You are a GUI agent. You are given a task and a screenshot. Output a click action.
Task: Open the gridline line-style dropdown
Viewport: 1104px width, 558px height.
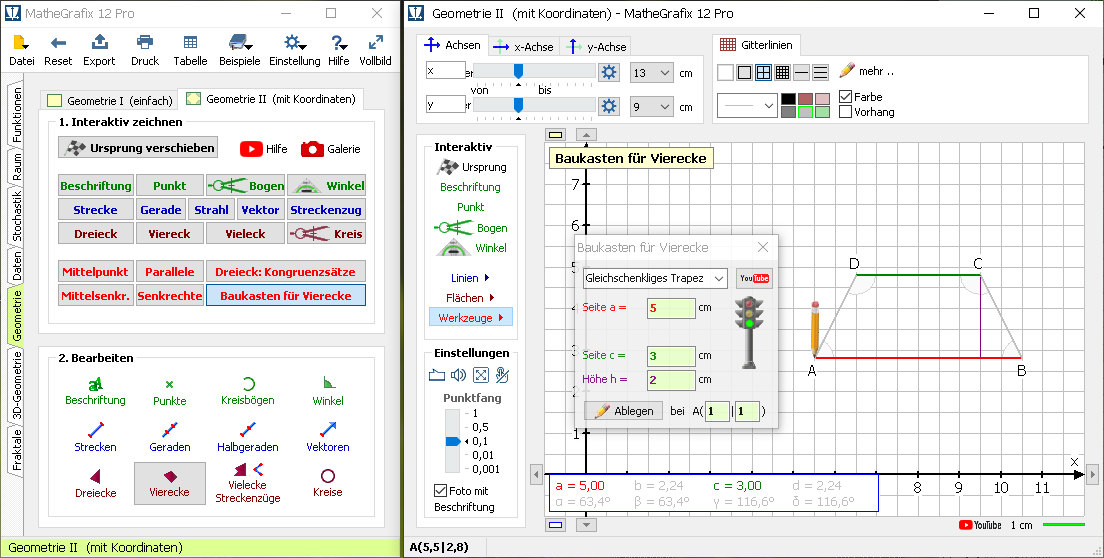[747, 106]
